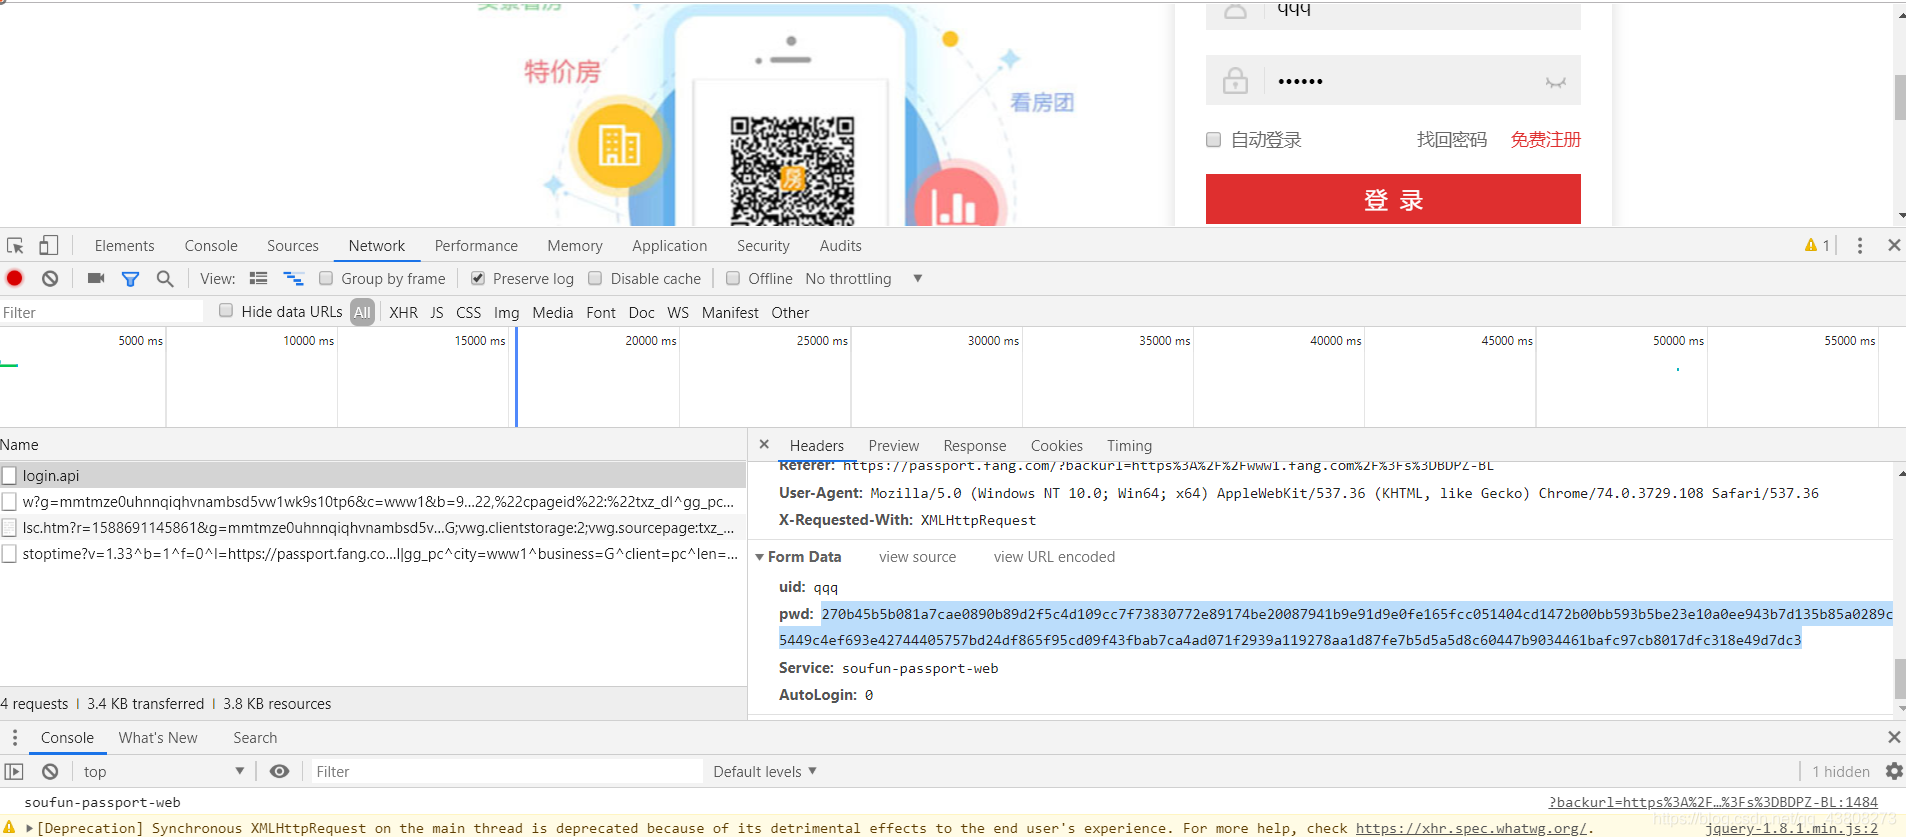Switch to the Security tab
This screenshot has height=837, width=1906.
point(763,246)
